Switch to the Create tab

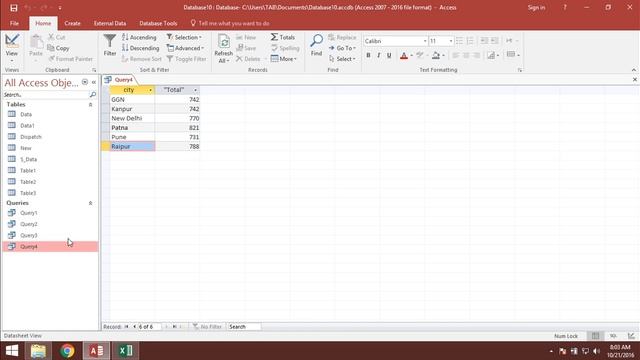(72, 24)
